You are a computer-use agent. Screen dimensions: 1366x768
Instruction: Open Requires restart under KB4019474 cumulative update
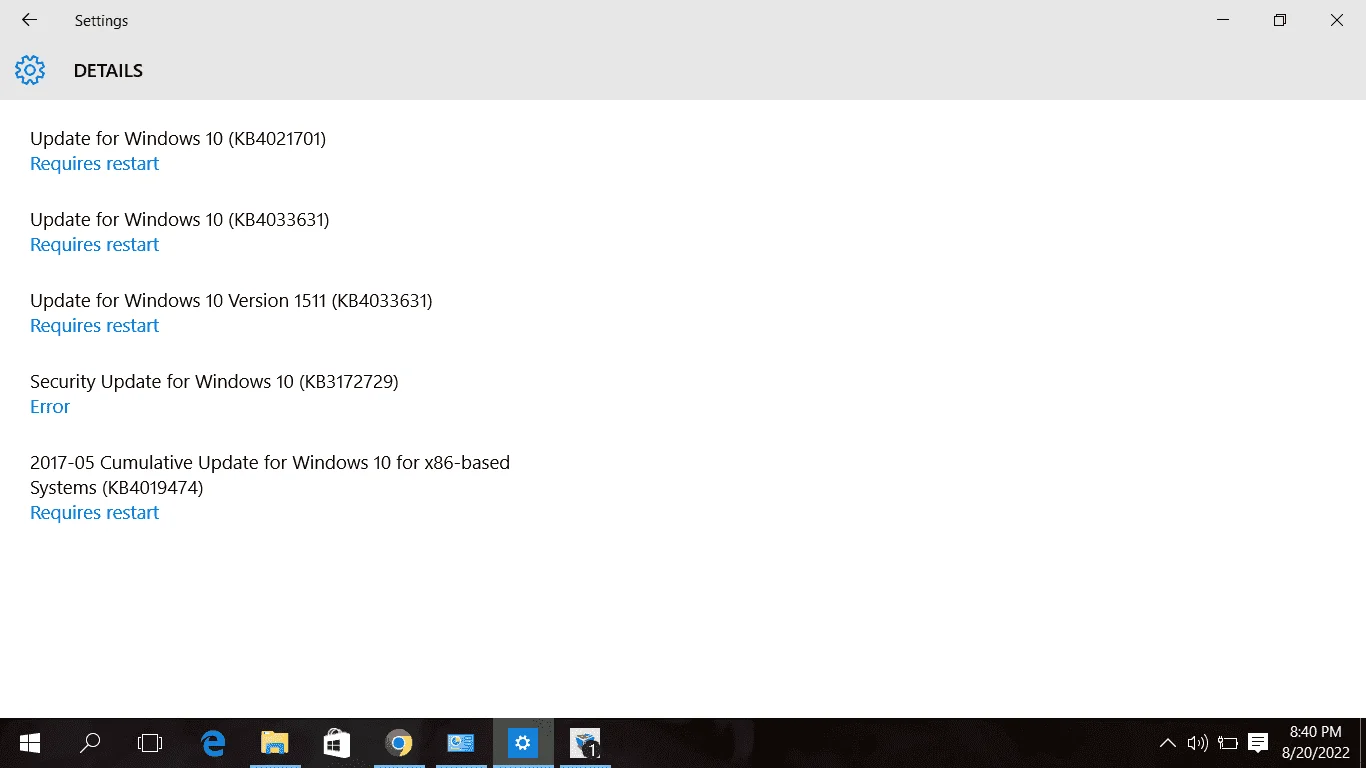tap(94, 513)
